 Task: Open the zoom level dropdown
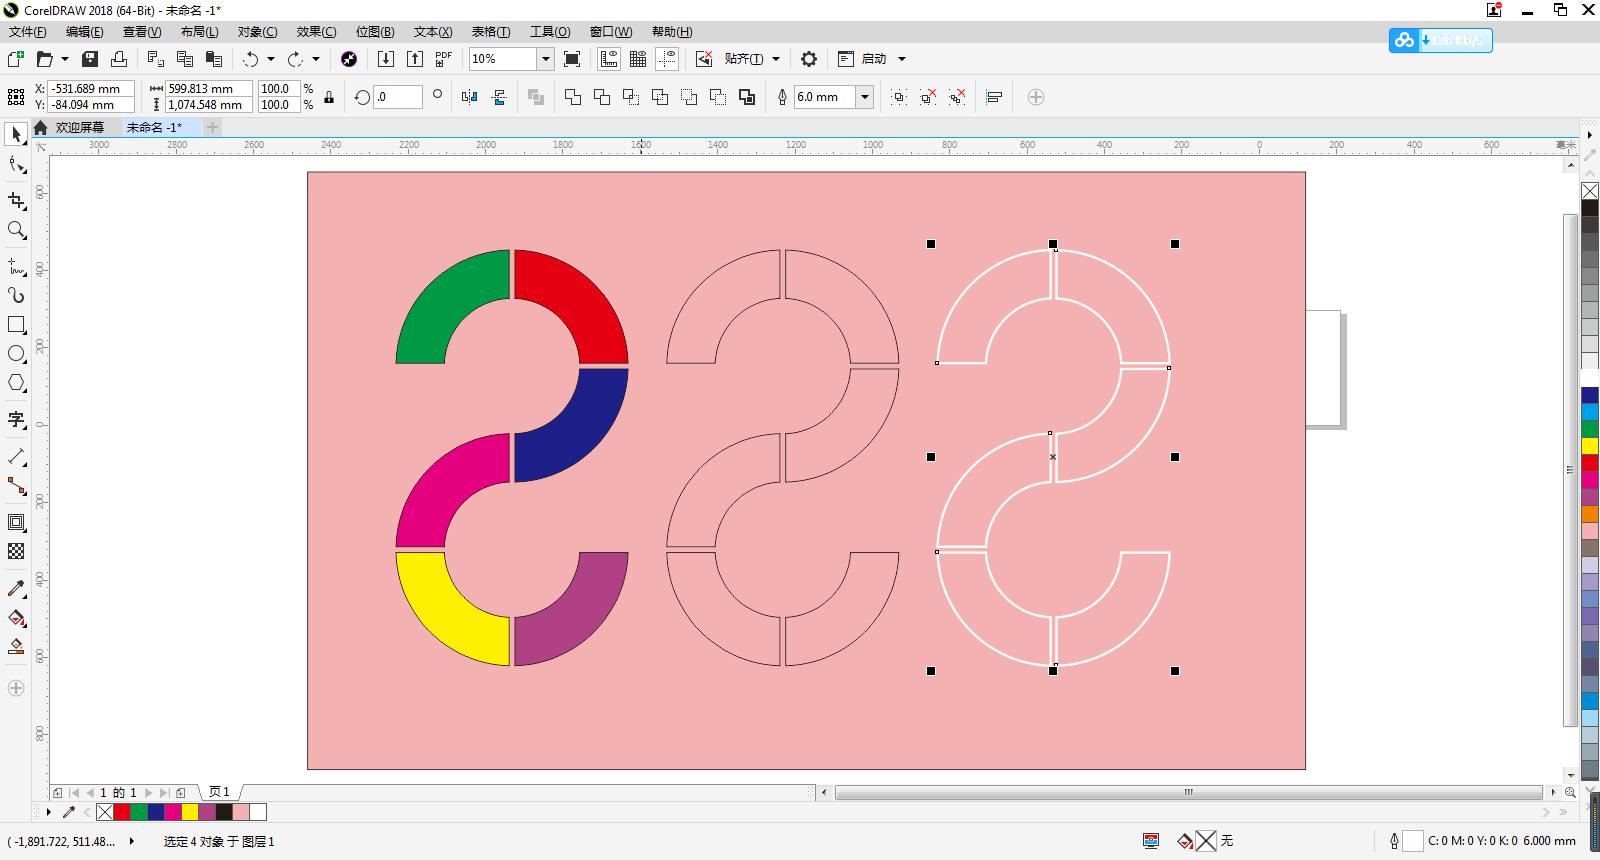545,59
